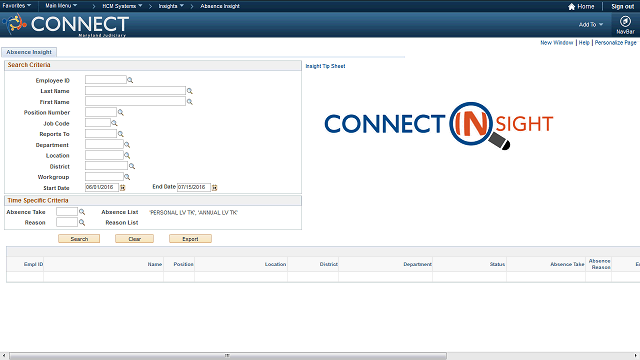Focus the Reason input field

[67, 222]
